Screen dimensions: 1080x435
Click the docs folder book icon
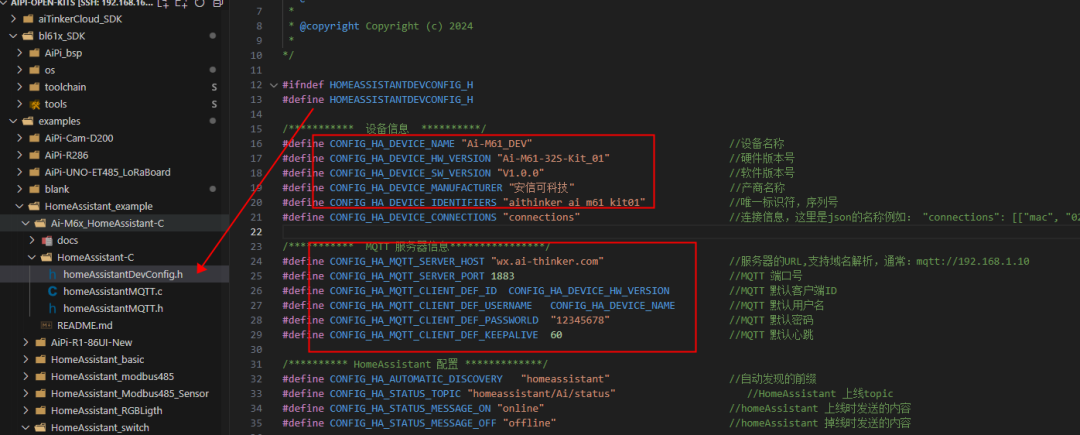pos(48,240)
